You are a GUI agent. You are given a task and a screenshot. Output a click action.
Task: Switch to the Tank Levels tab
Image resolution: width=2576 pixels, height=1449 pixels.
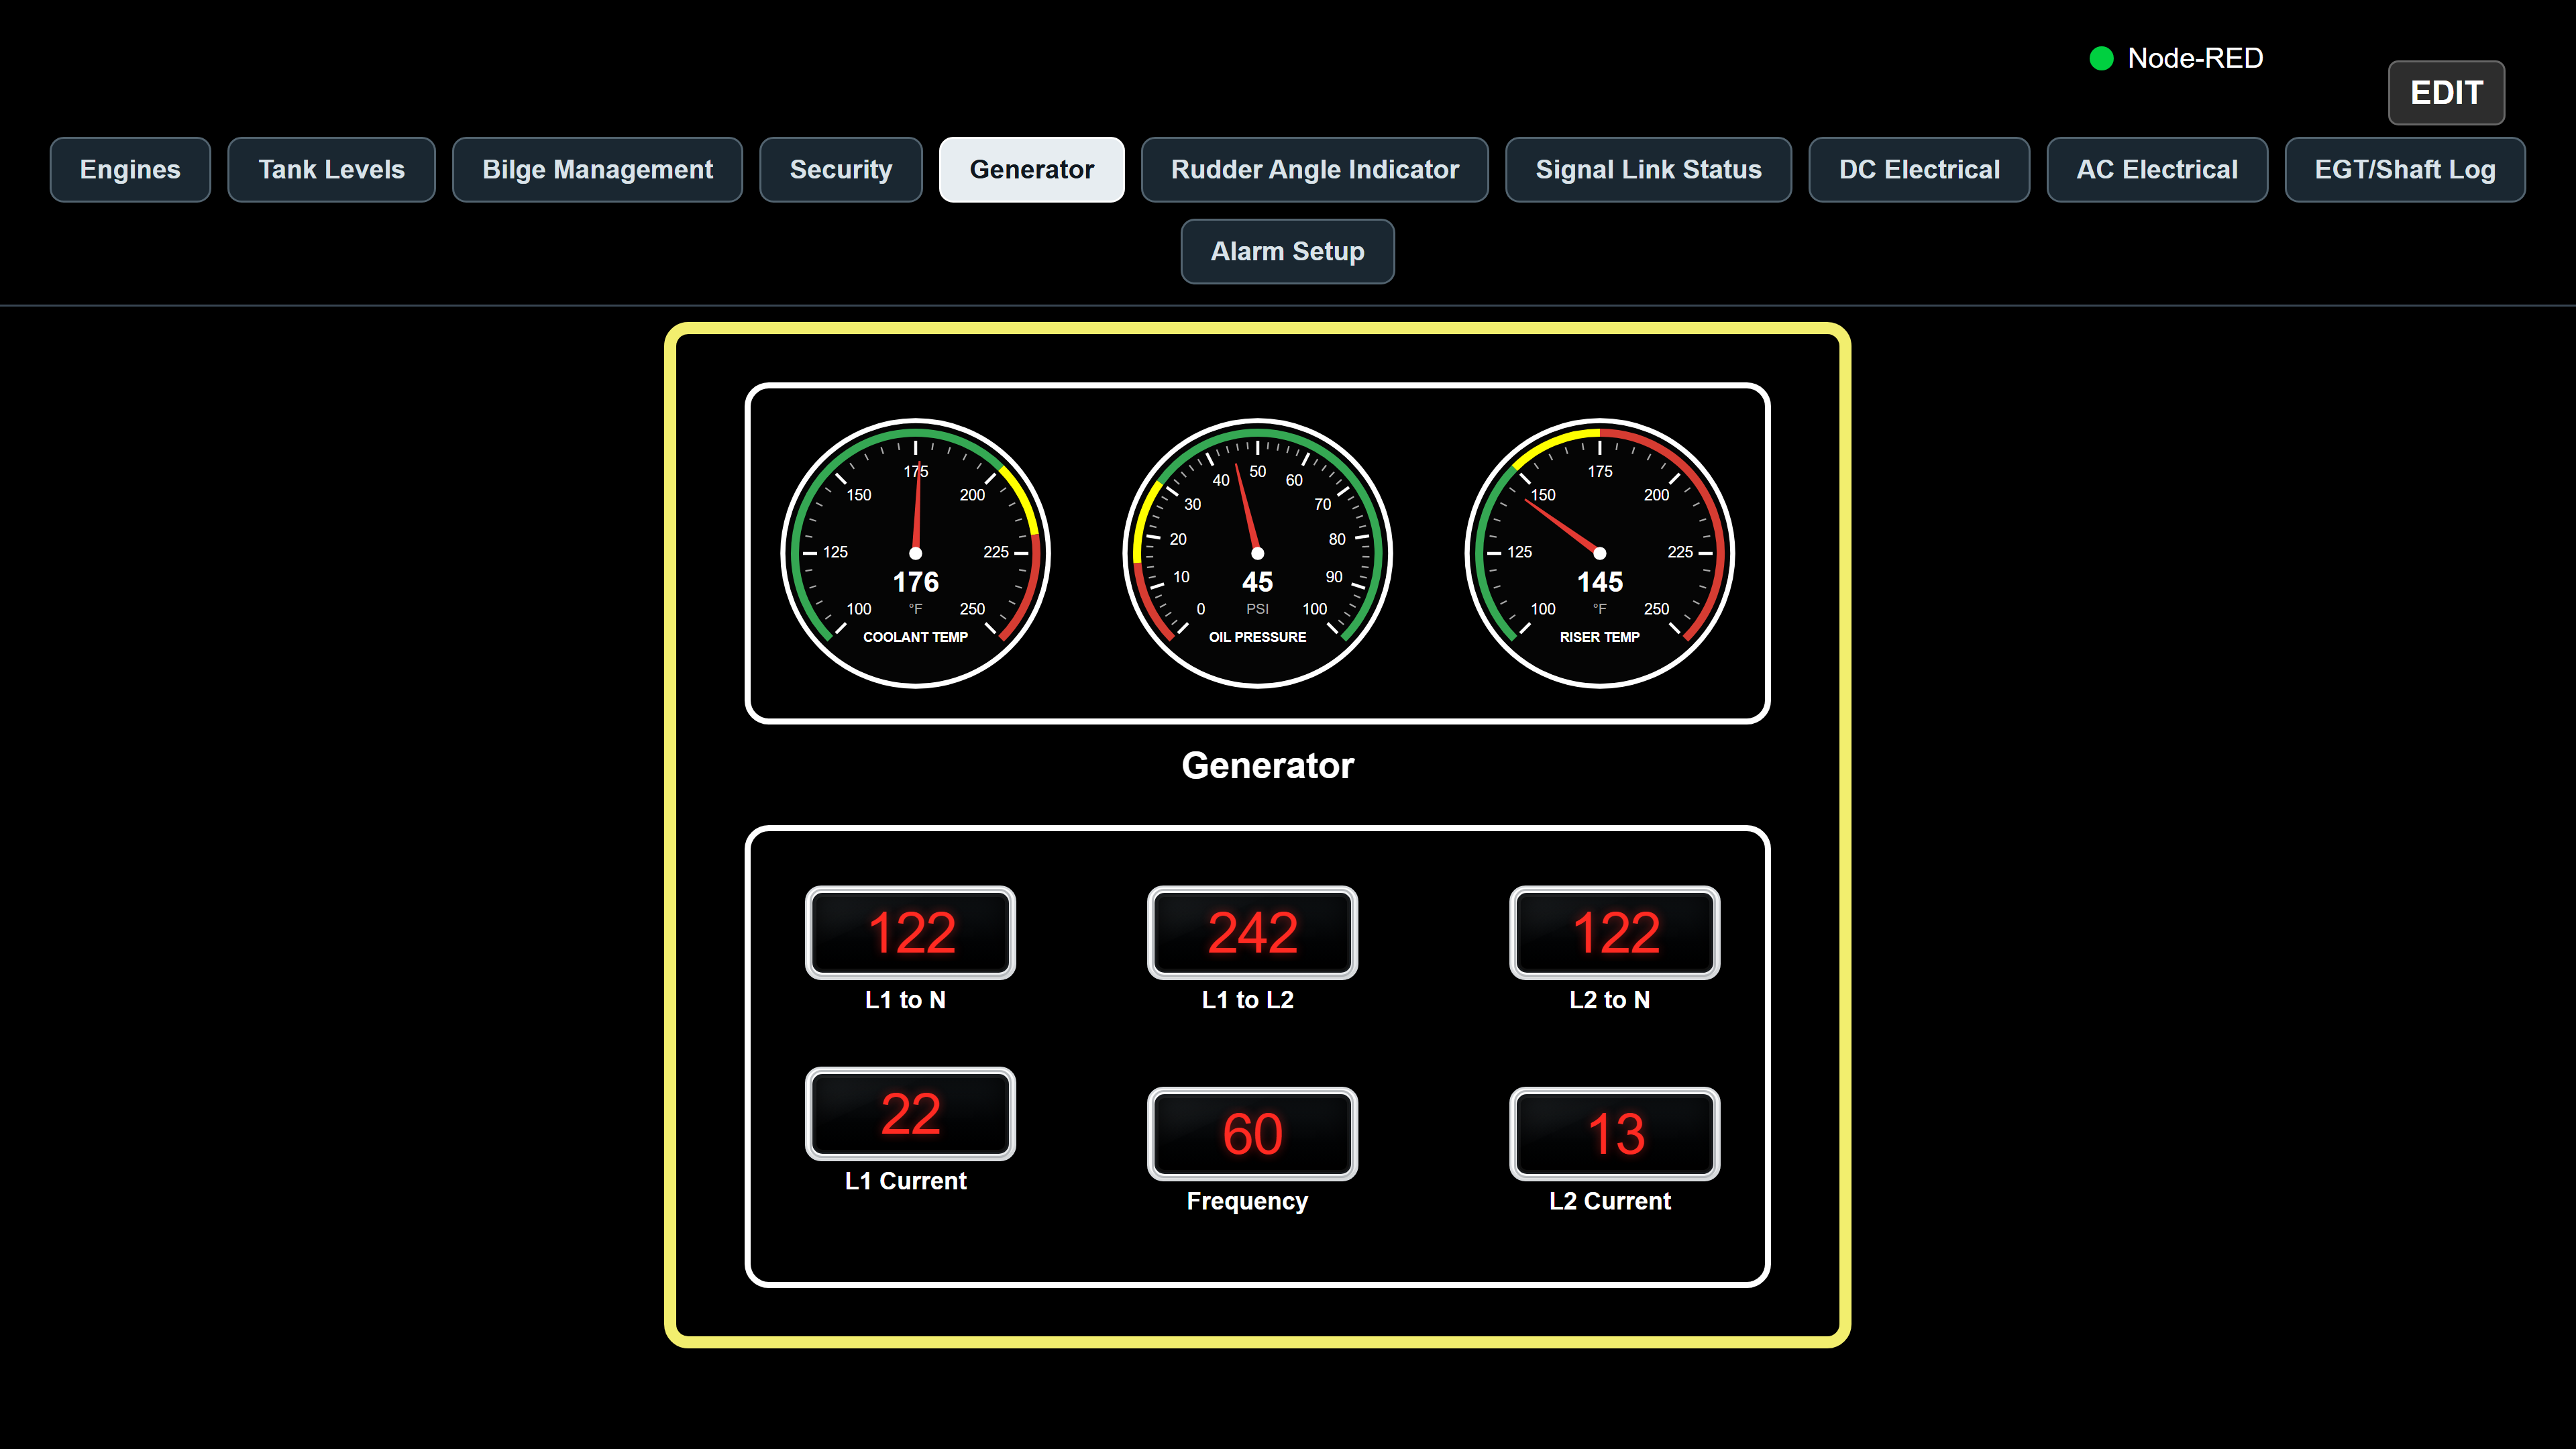(x=331, y=170)
